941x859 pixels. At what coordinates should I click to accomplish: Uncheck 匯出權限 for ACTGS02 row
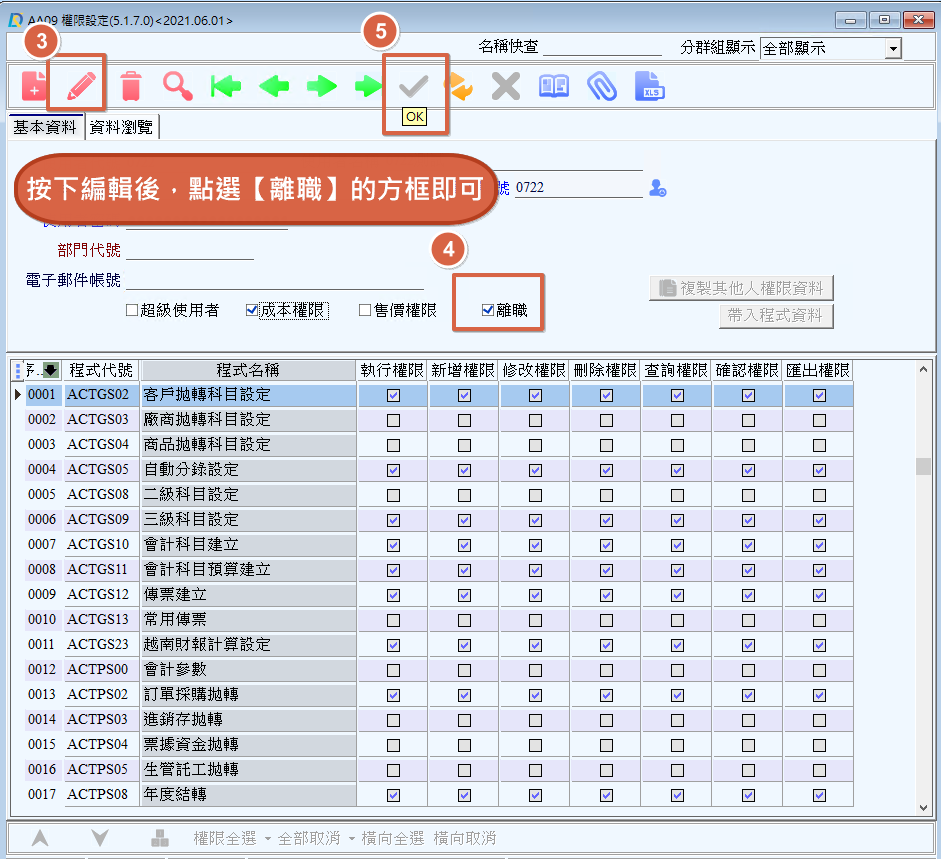(819, 395)
